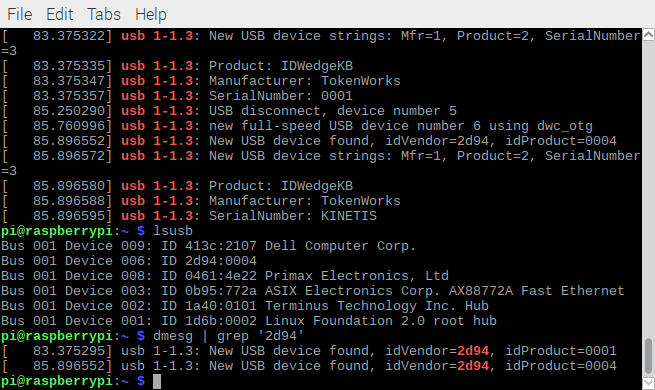Open the File menu
The height and width of the screenshot is (390, 655).
coord(19,14)
